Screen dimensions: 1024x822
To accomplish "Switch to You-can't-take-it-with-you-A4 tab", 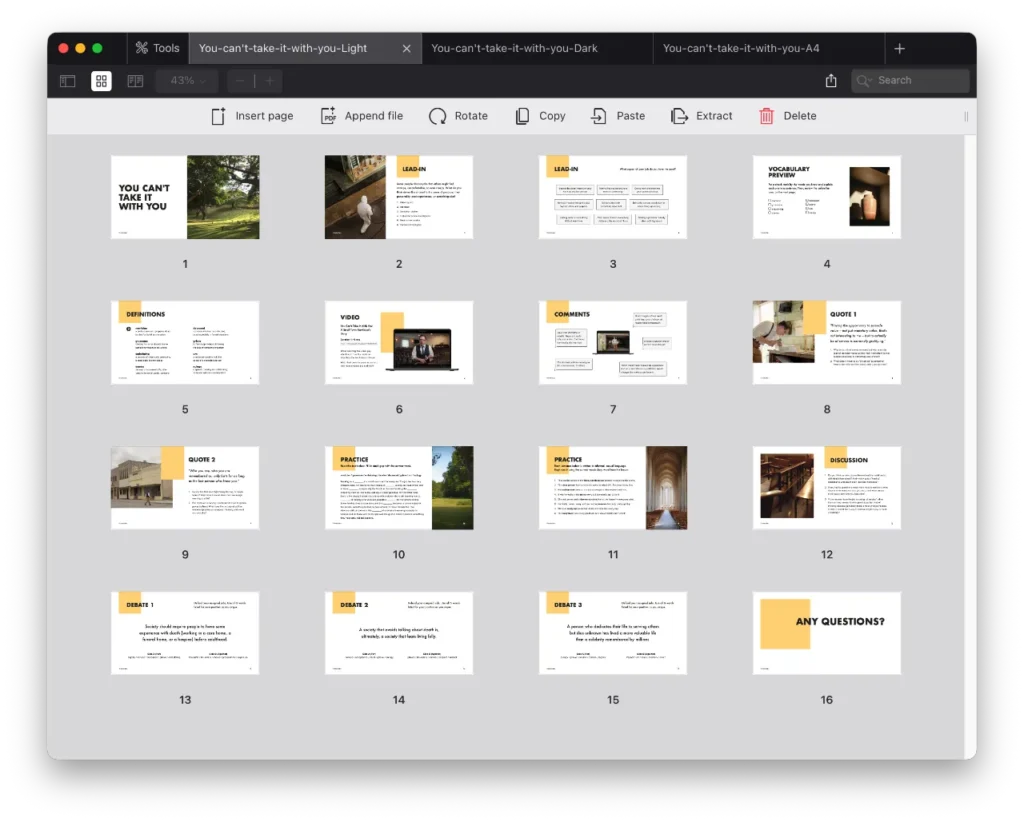I will [741, 48].
